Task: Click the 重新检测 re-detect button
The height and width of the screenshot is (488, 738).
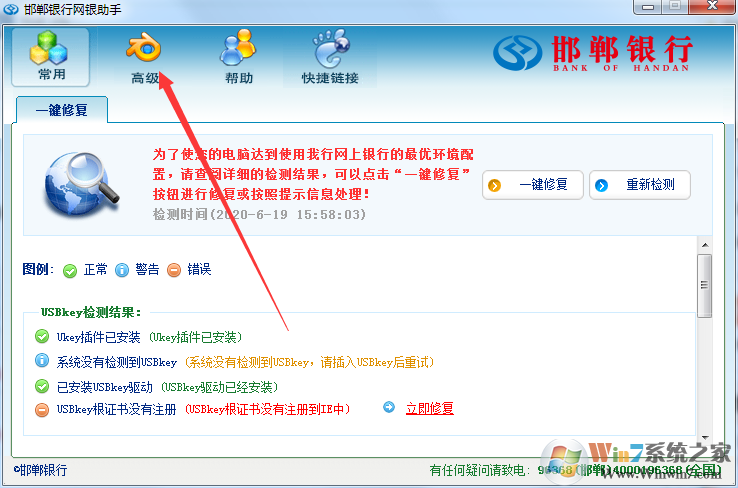Action: 640,185
